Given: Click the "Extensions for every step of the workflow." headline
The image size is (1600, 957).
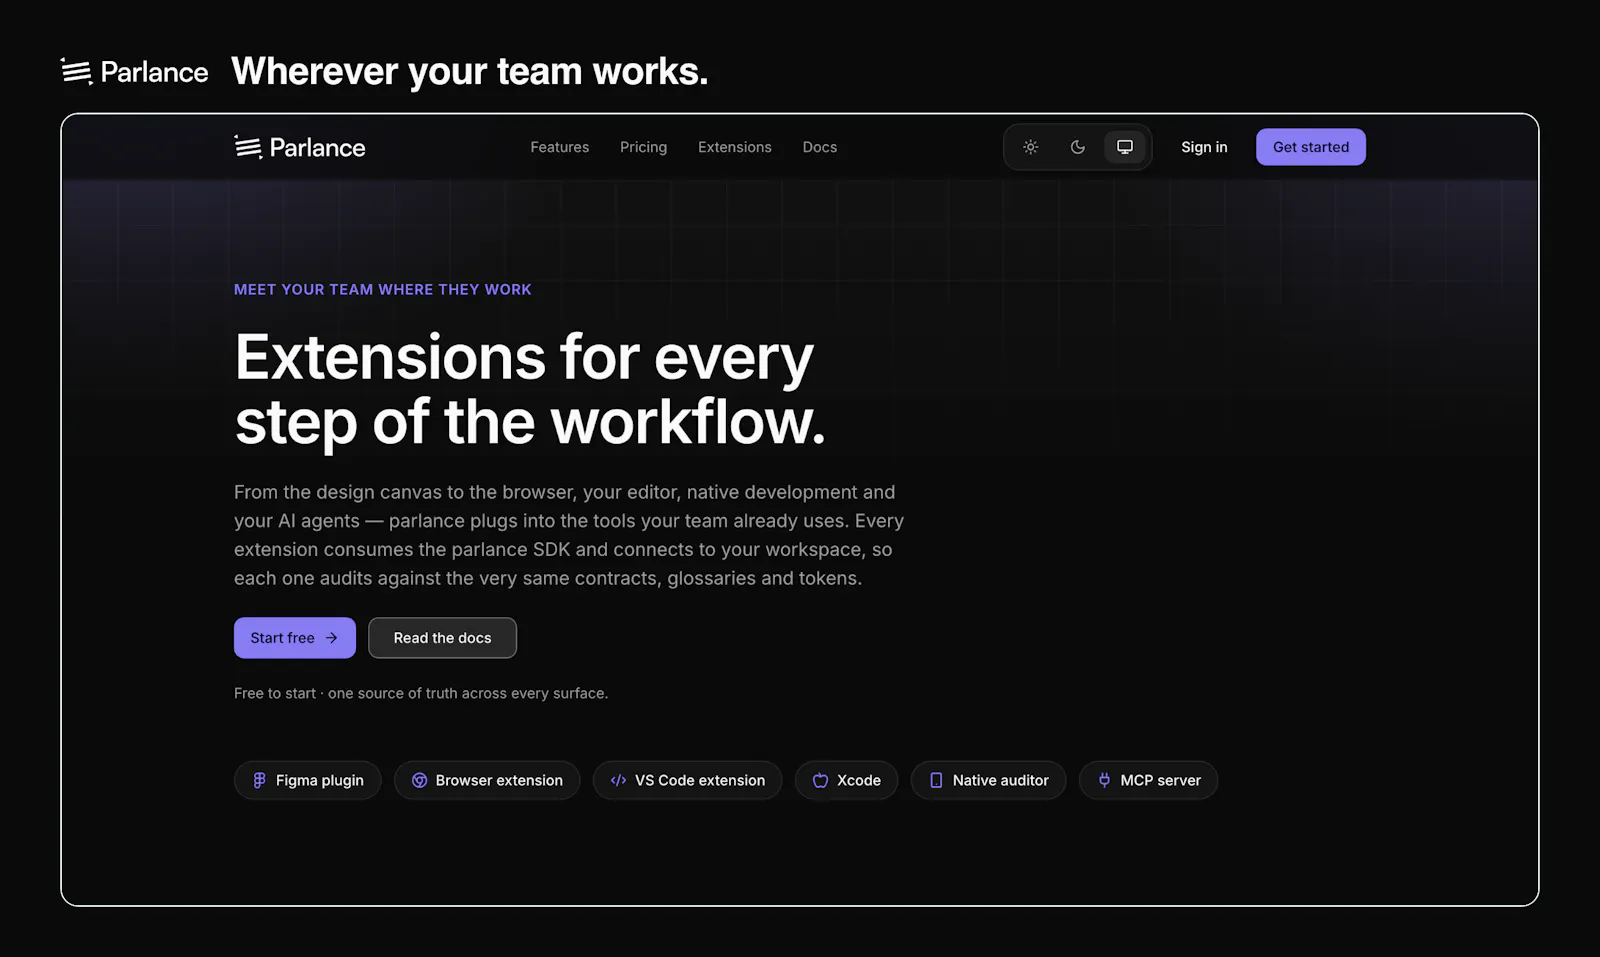Looking at the screenshot, I should click(530, 390).
